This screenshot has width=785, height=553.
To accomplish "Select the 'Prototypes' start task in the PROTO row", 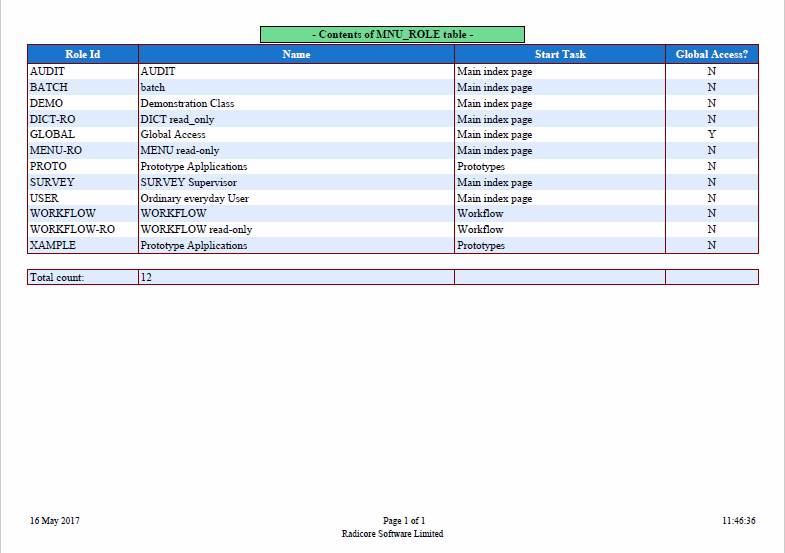I will coord(481,166).
